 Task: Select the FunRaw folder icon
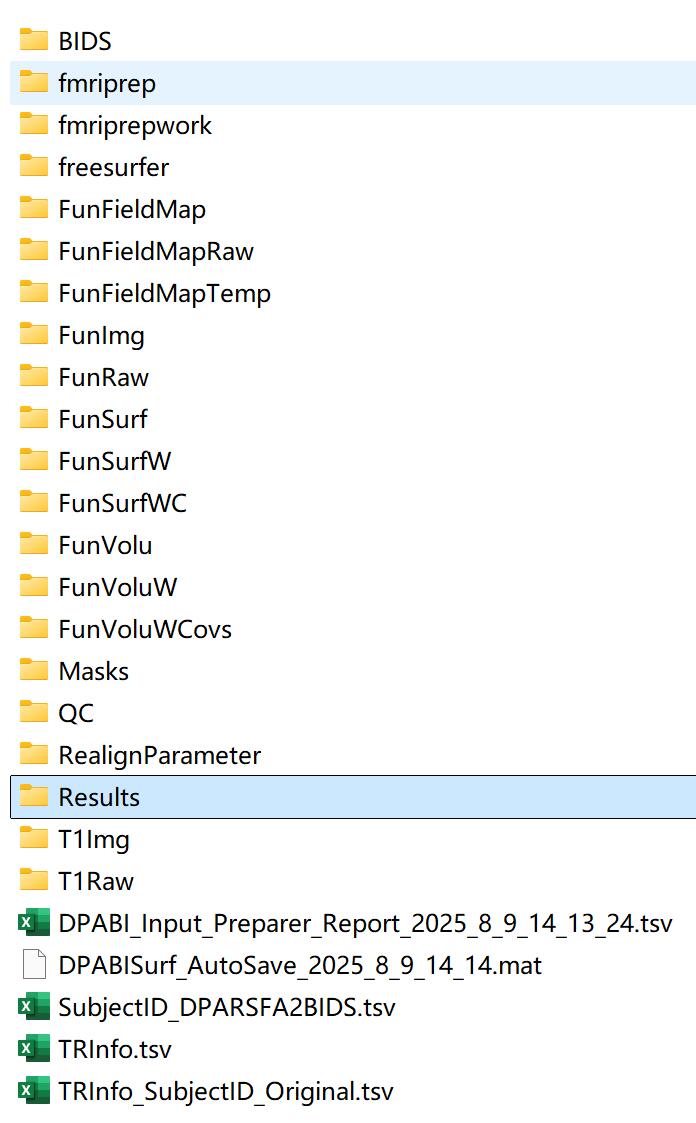(34, 376)
